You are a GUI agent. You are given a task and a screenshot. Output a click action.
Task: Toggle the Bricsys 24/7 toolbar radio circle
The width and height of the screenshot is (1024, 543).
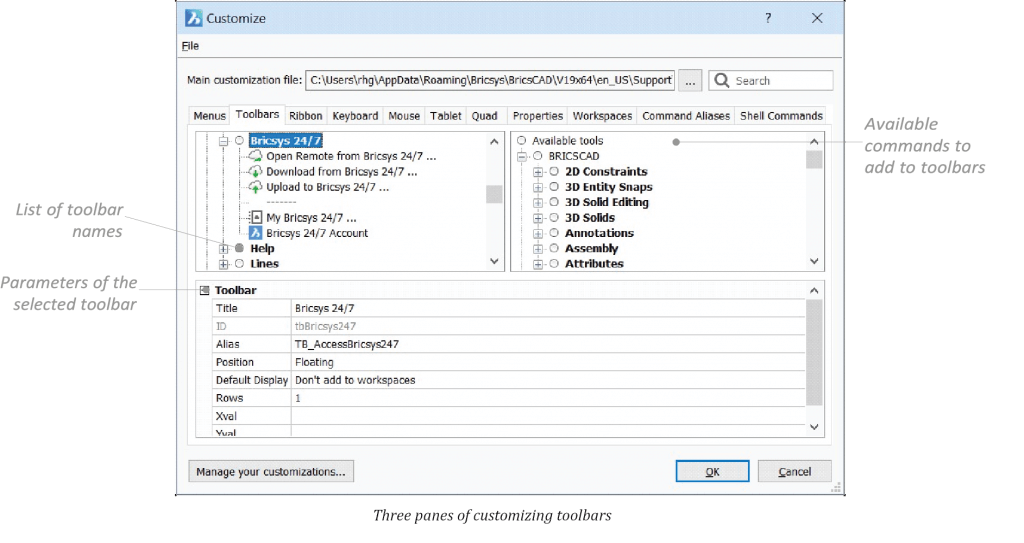tap(240, 140)
